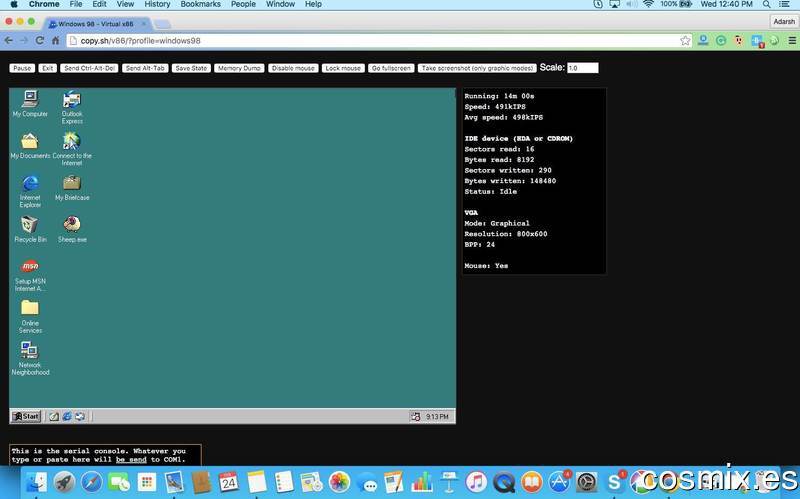Image resolution: width=800 pixels, height=499 pixels.
Task: Click Task Scheduler tray icon
Action: click(x=416, y=417)
